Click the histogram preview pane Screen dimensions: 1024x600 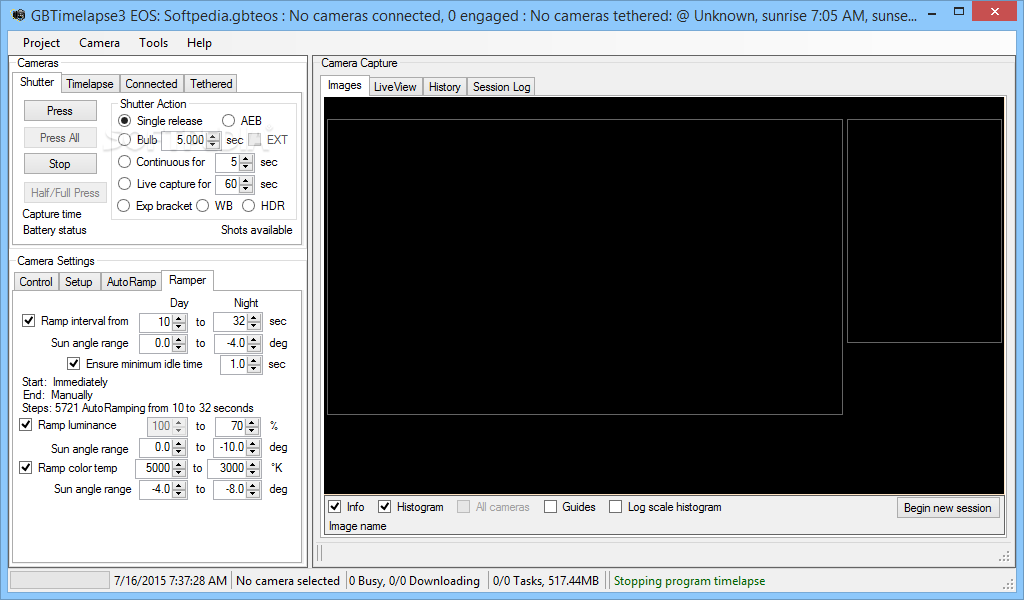click(924, 230)
